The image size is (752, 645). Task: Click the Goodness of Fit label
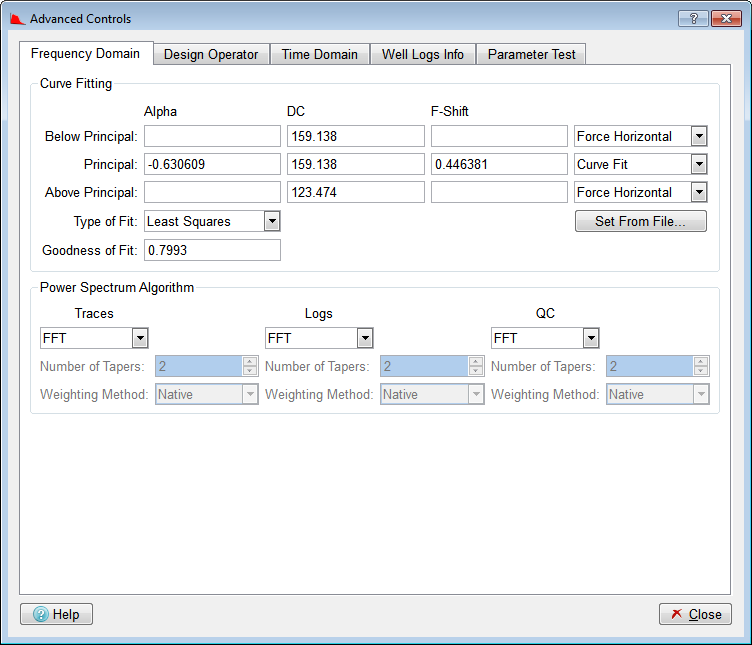tap(90, 250)
